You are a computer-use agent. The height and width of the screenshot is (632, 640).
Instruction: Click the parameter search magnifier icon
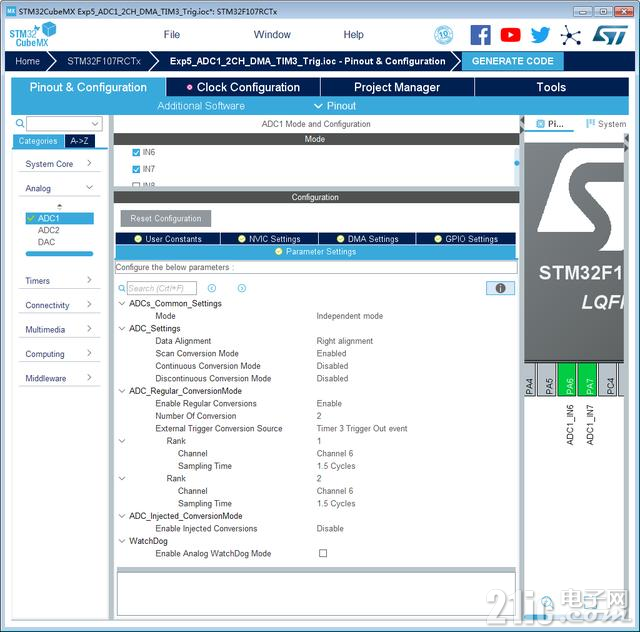pyautogui.click(x=122, y=288)
